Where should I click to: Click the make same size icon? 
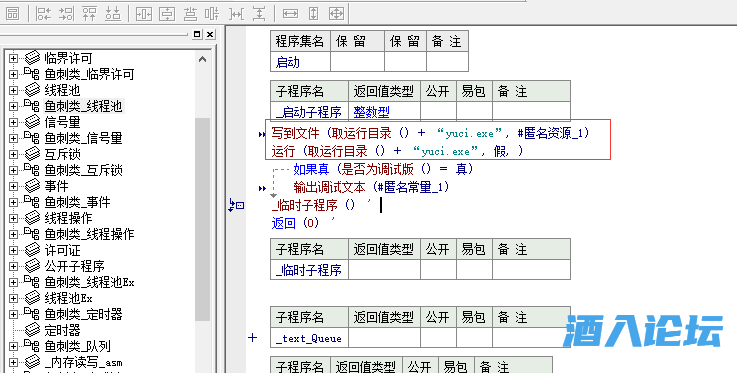(337, 13)
